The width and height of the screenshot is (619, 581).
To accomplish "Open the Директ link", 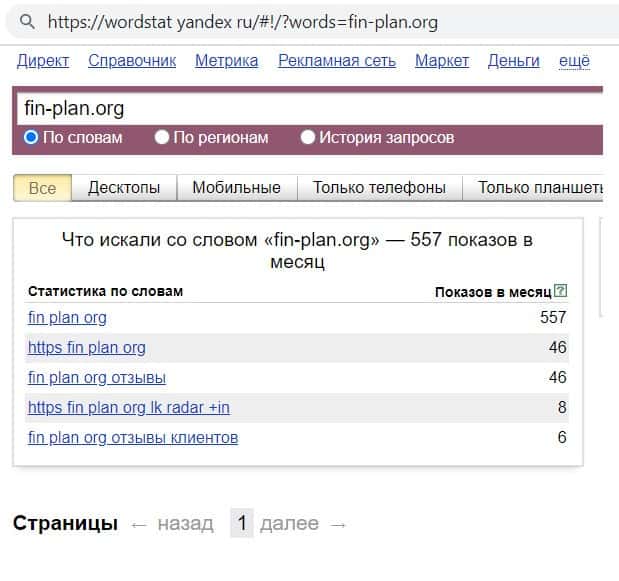I will [x=43, y=61].
